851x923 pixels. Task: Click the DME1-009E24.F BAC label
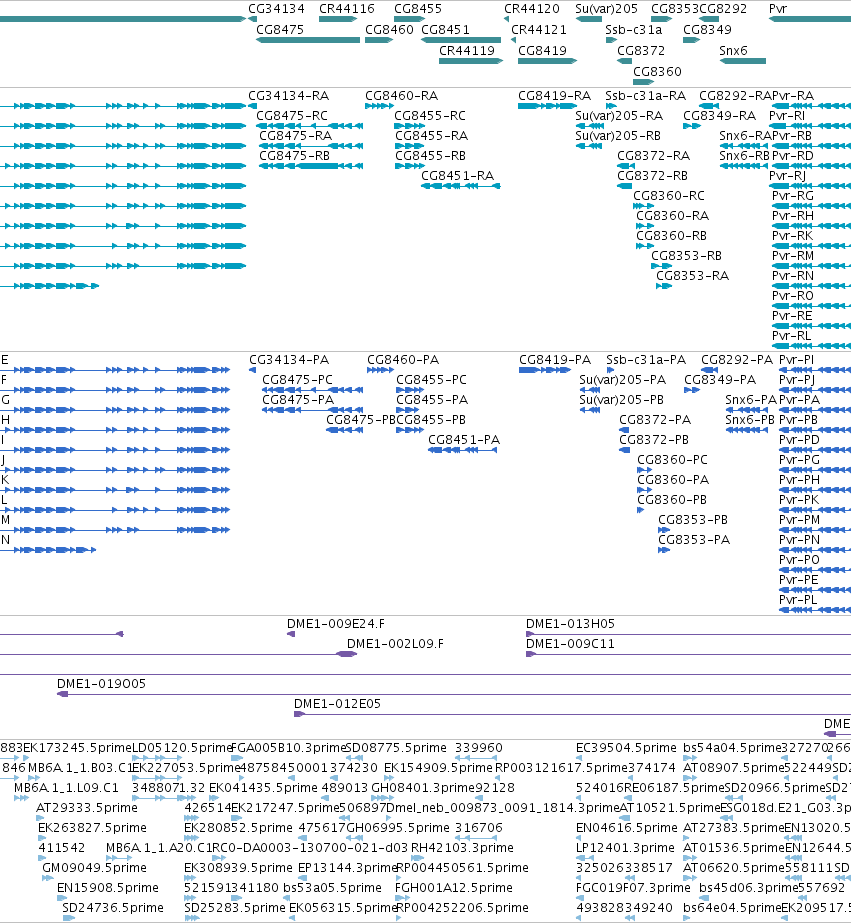[x=336, y=624]
